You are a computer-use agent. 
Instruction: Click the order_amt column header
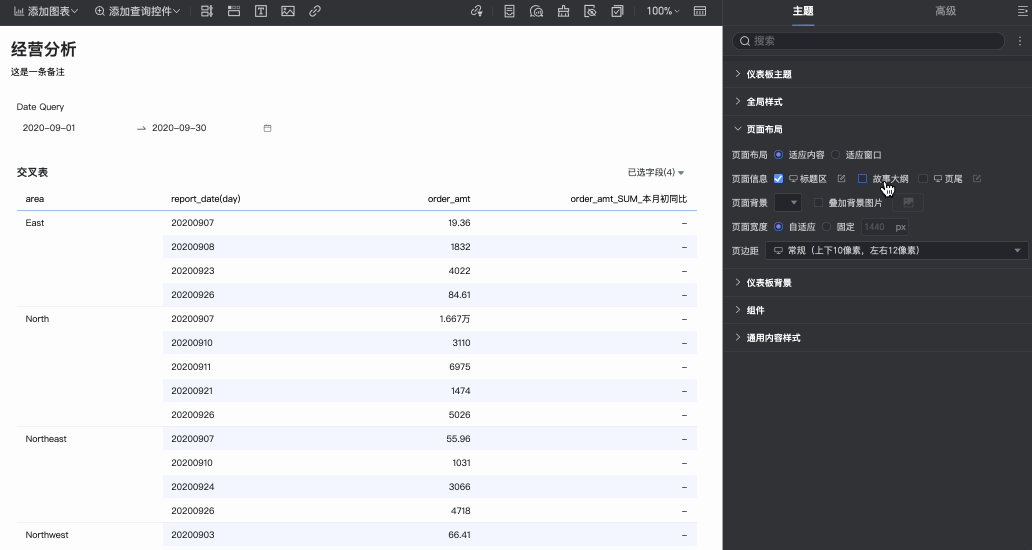[449, 199]
